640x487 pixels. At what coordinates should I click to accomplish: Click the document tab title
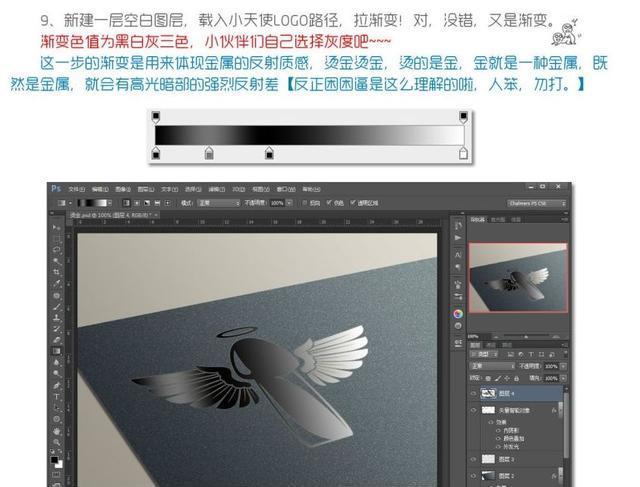[110, 215]
